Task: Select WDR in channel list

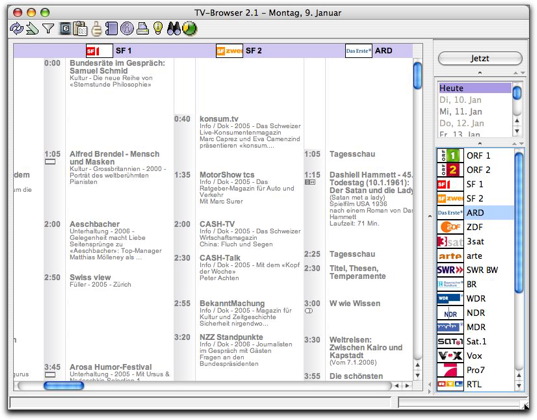Action: pos(475,299)
